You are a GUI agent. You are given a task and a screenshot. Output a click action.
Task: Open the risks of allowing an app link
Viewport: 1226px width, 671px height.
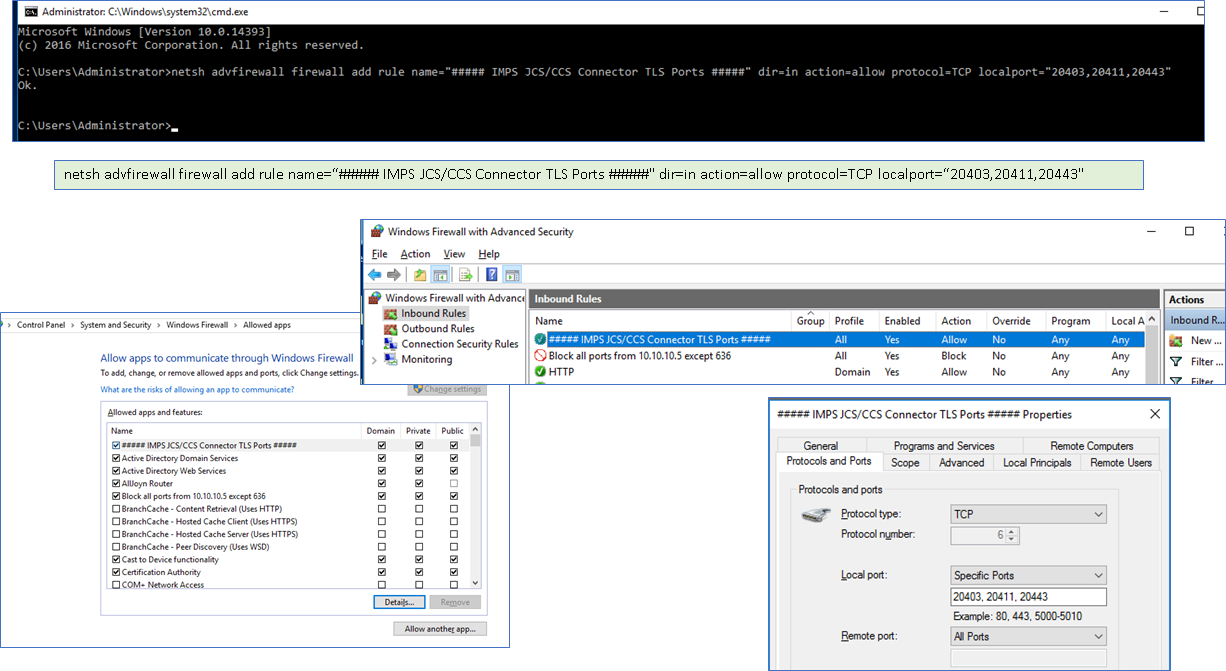pos(197,389)
